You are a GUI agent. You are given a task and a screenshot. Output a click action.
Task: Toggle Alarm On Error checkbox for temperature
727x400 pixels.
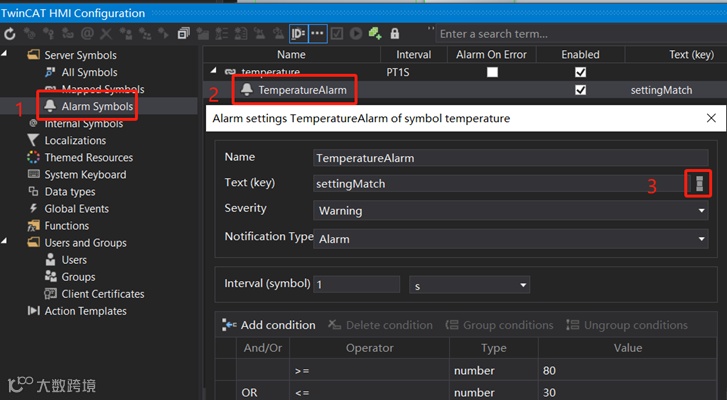pos(492,72)
